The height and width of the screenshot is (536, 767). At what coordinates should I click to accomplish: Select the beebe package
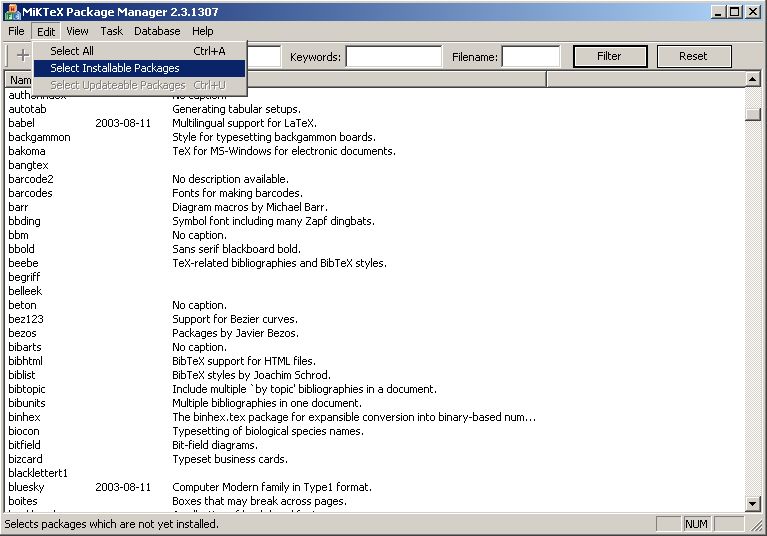23,264
